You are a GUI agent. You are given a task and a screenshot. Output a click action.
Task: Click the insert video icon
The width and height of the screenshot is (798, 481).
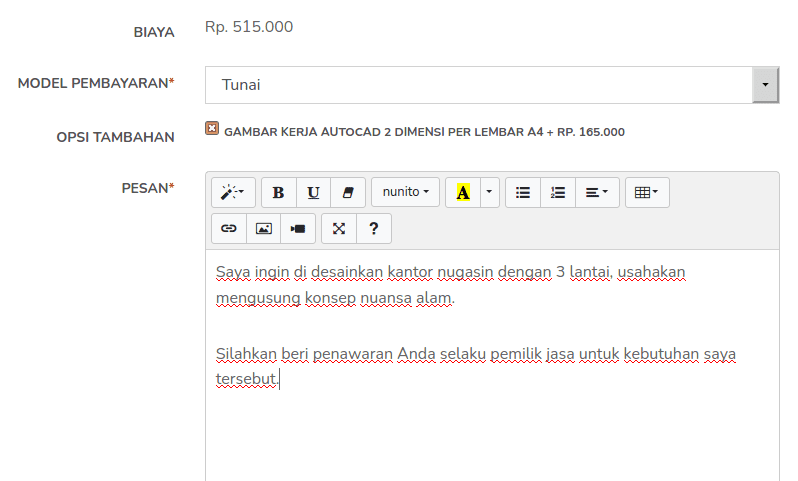(298, 229)
